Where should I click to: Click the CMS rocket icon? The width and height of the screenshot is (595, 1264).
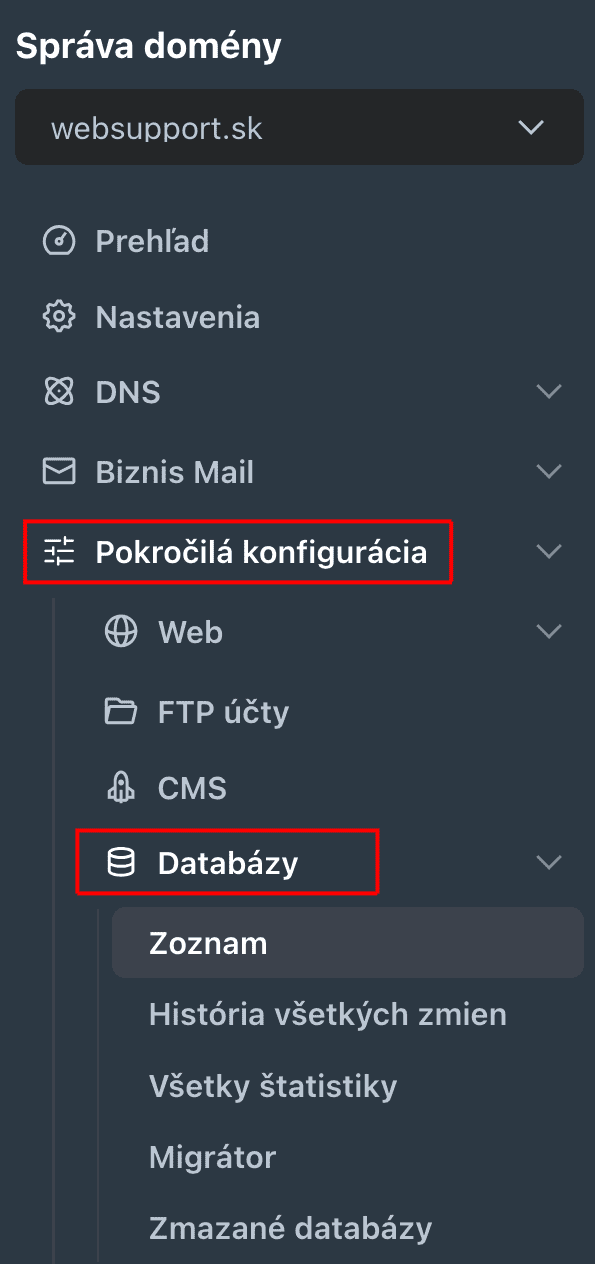pos(121,789)
